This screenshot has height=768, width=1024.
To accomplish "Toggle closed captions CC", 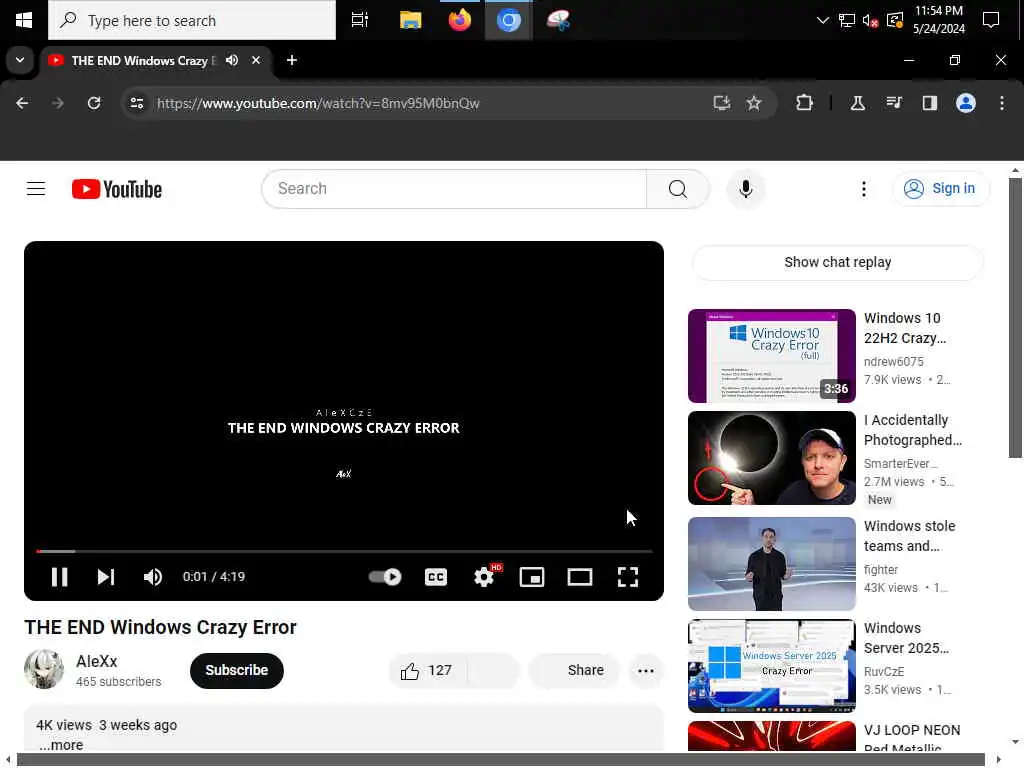I will point(436,577).
